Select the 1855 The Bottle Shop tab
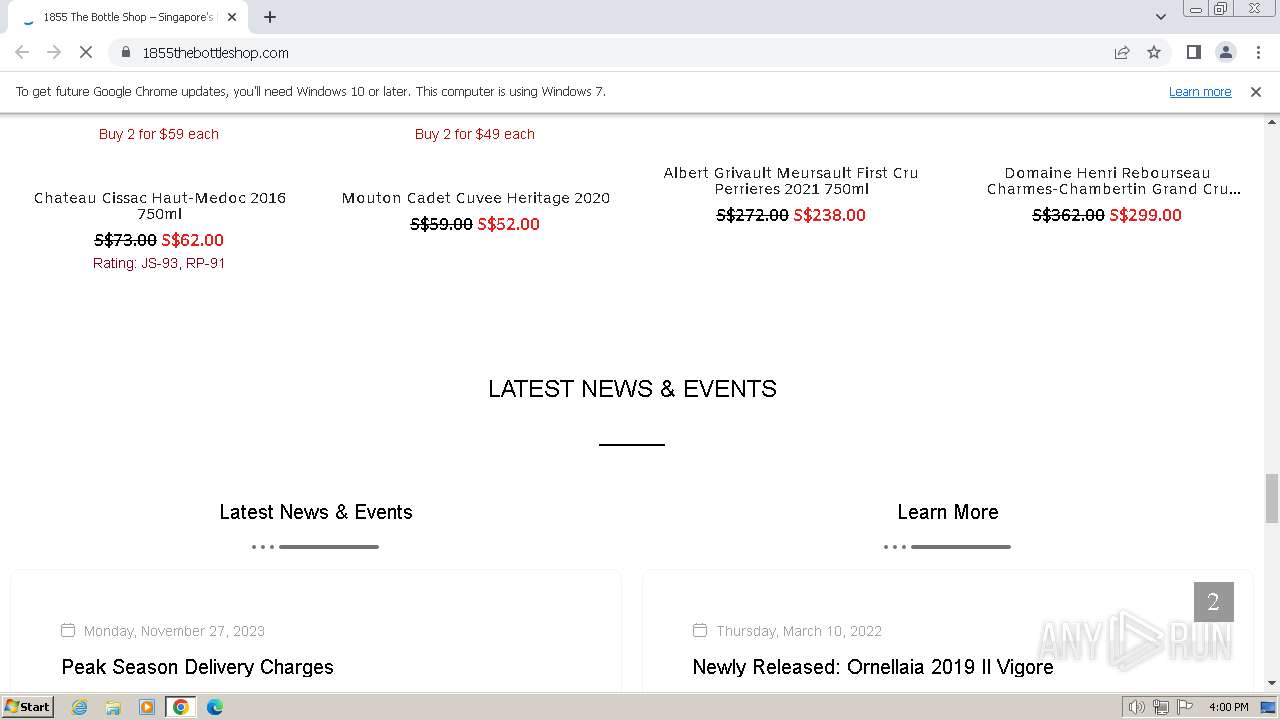 point(128,17)
